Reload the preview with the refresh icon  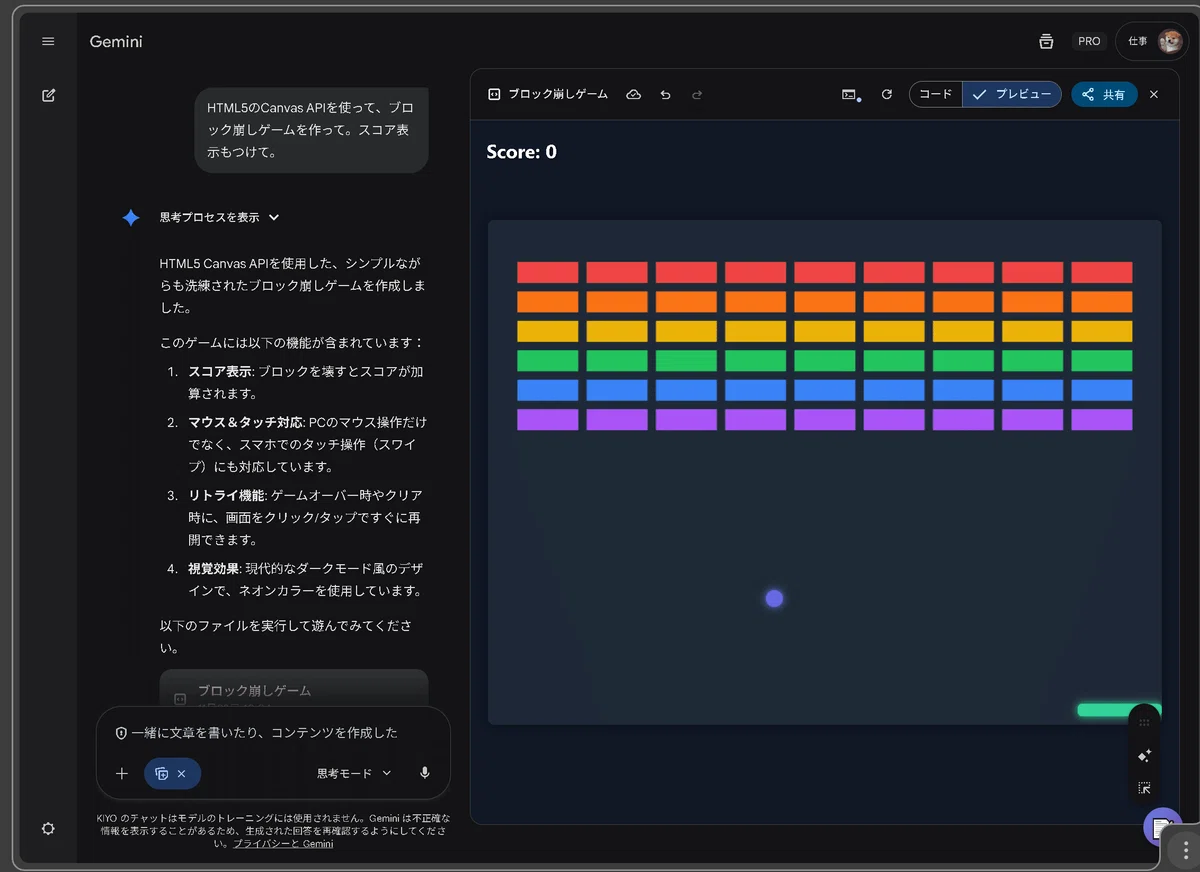[x=886, y=94]
